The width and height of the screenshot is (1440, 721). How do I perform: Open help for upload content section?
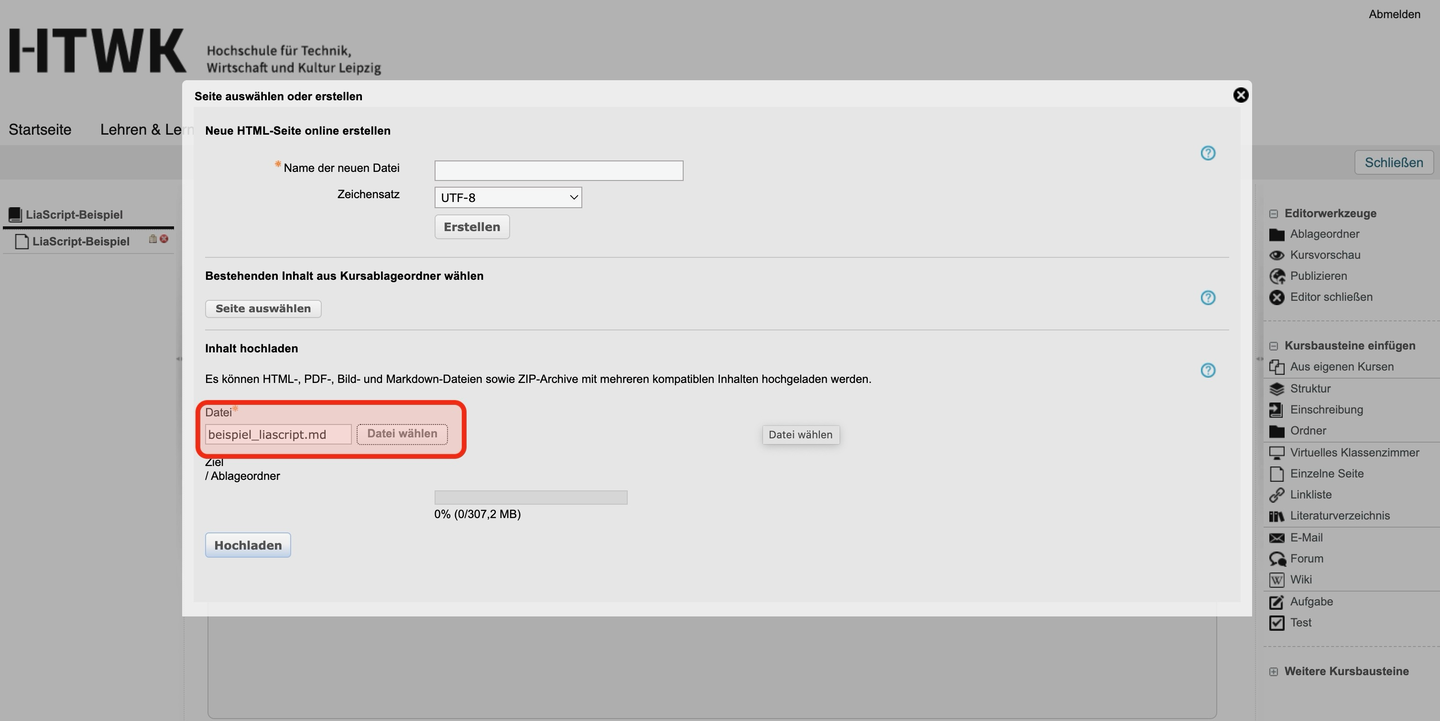point(1208,370)
